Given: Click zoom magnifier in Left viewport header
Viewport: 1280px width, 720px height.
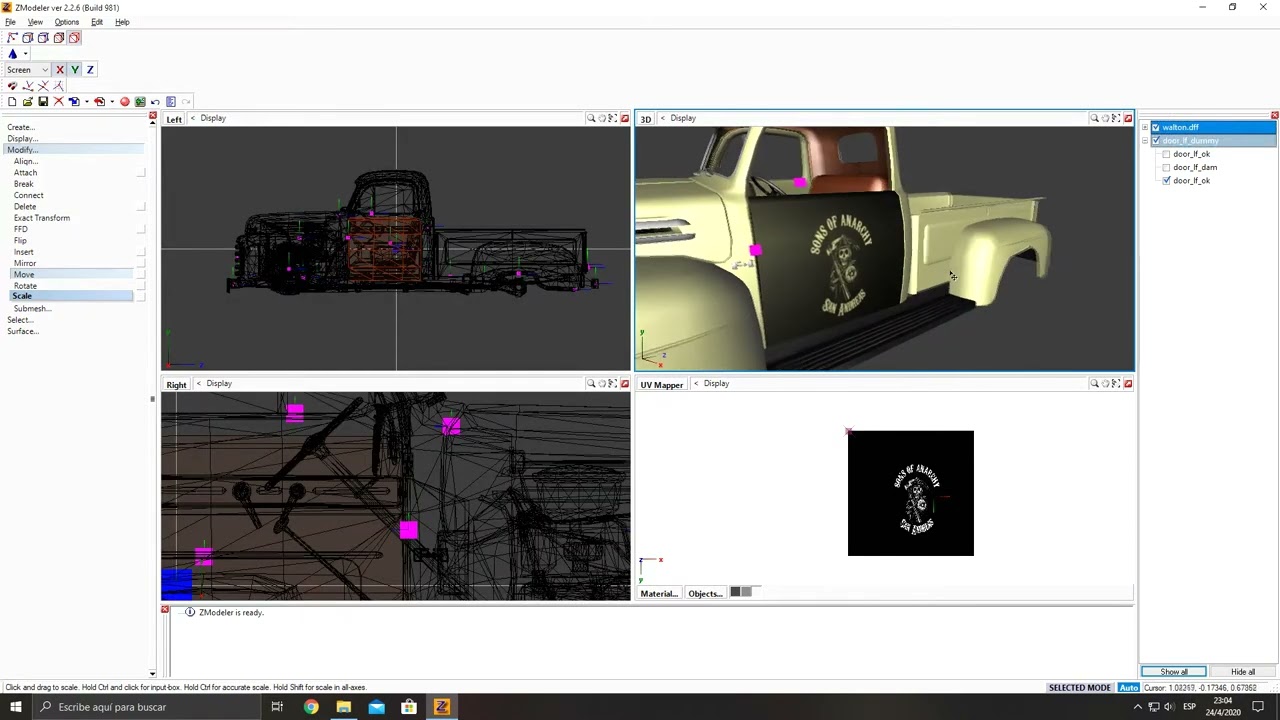Looking at the screenshot, I should tap(591, 119).
